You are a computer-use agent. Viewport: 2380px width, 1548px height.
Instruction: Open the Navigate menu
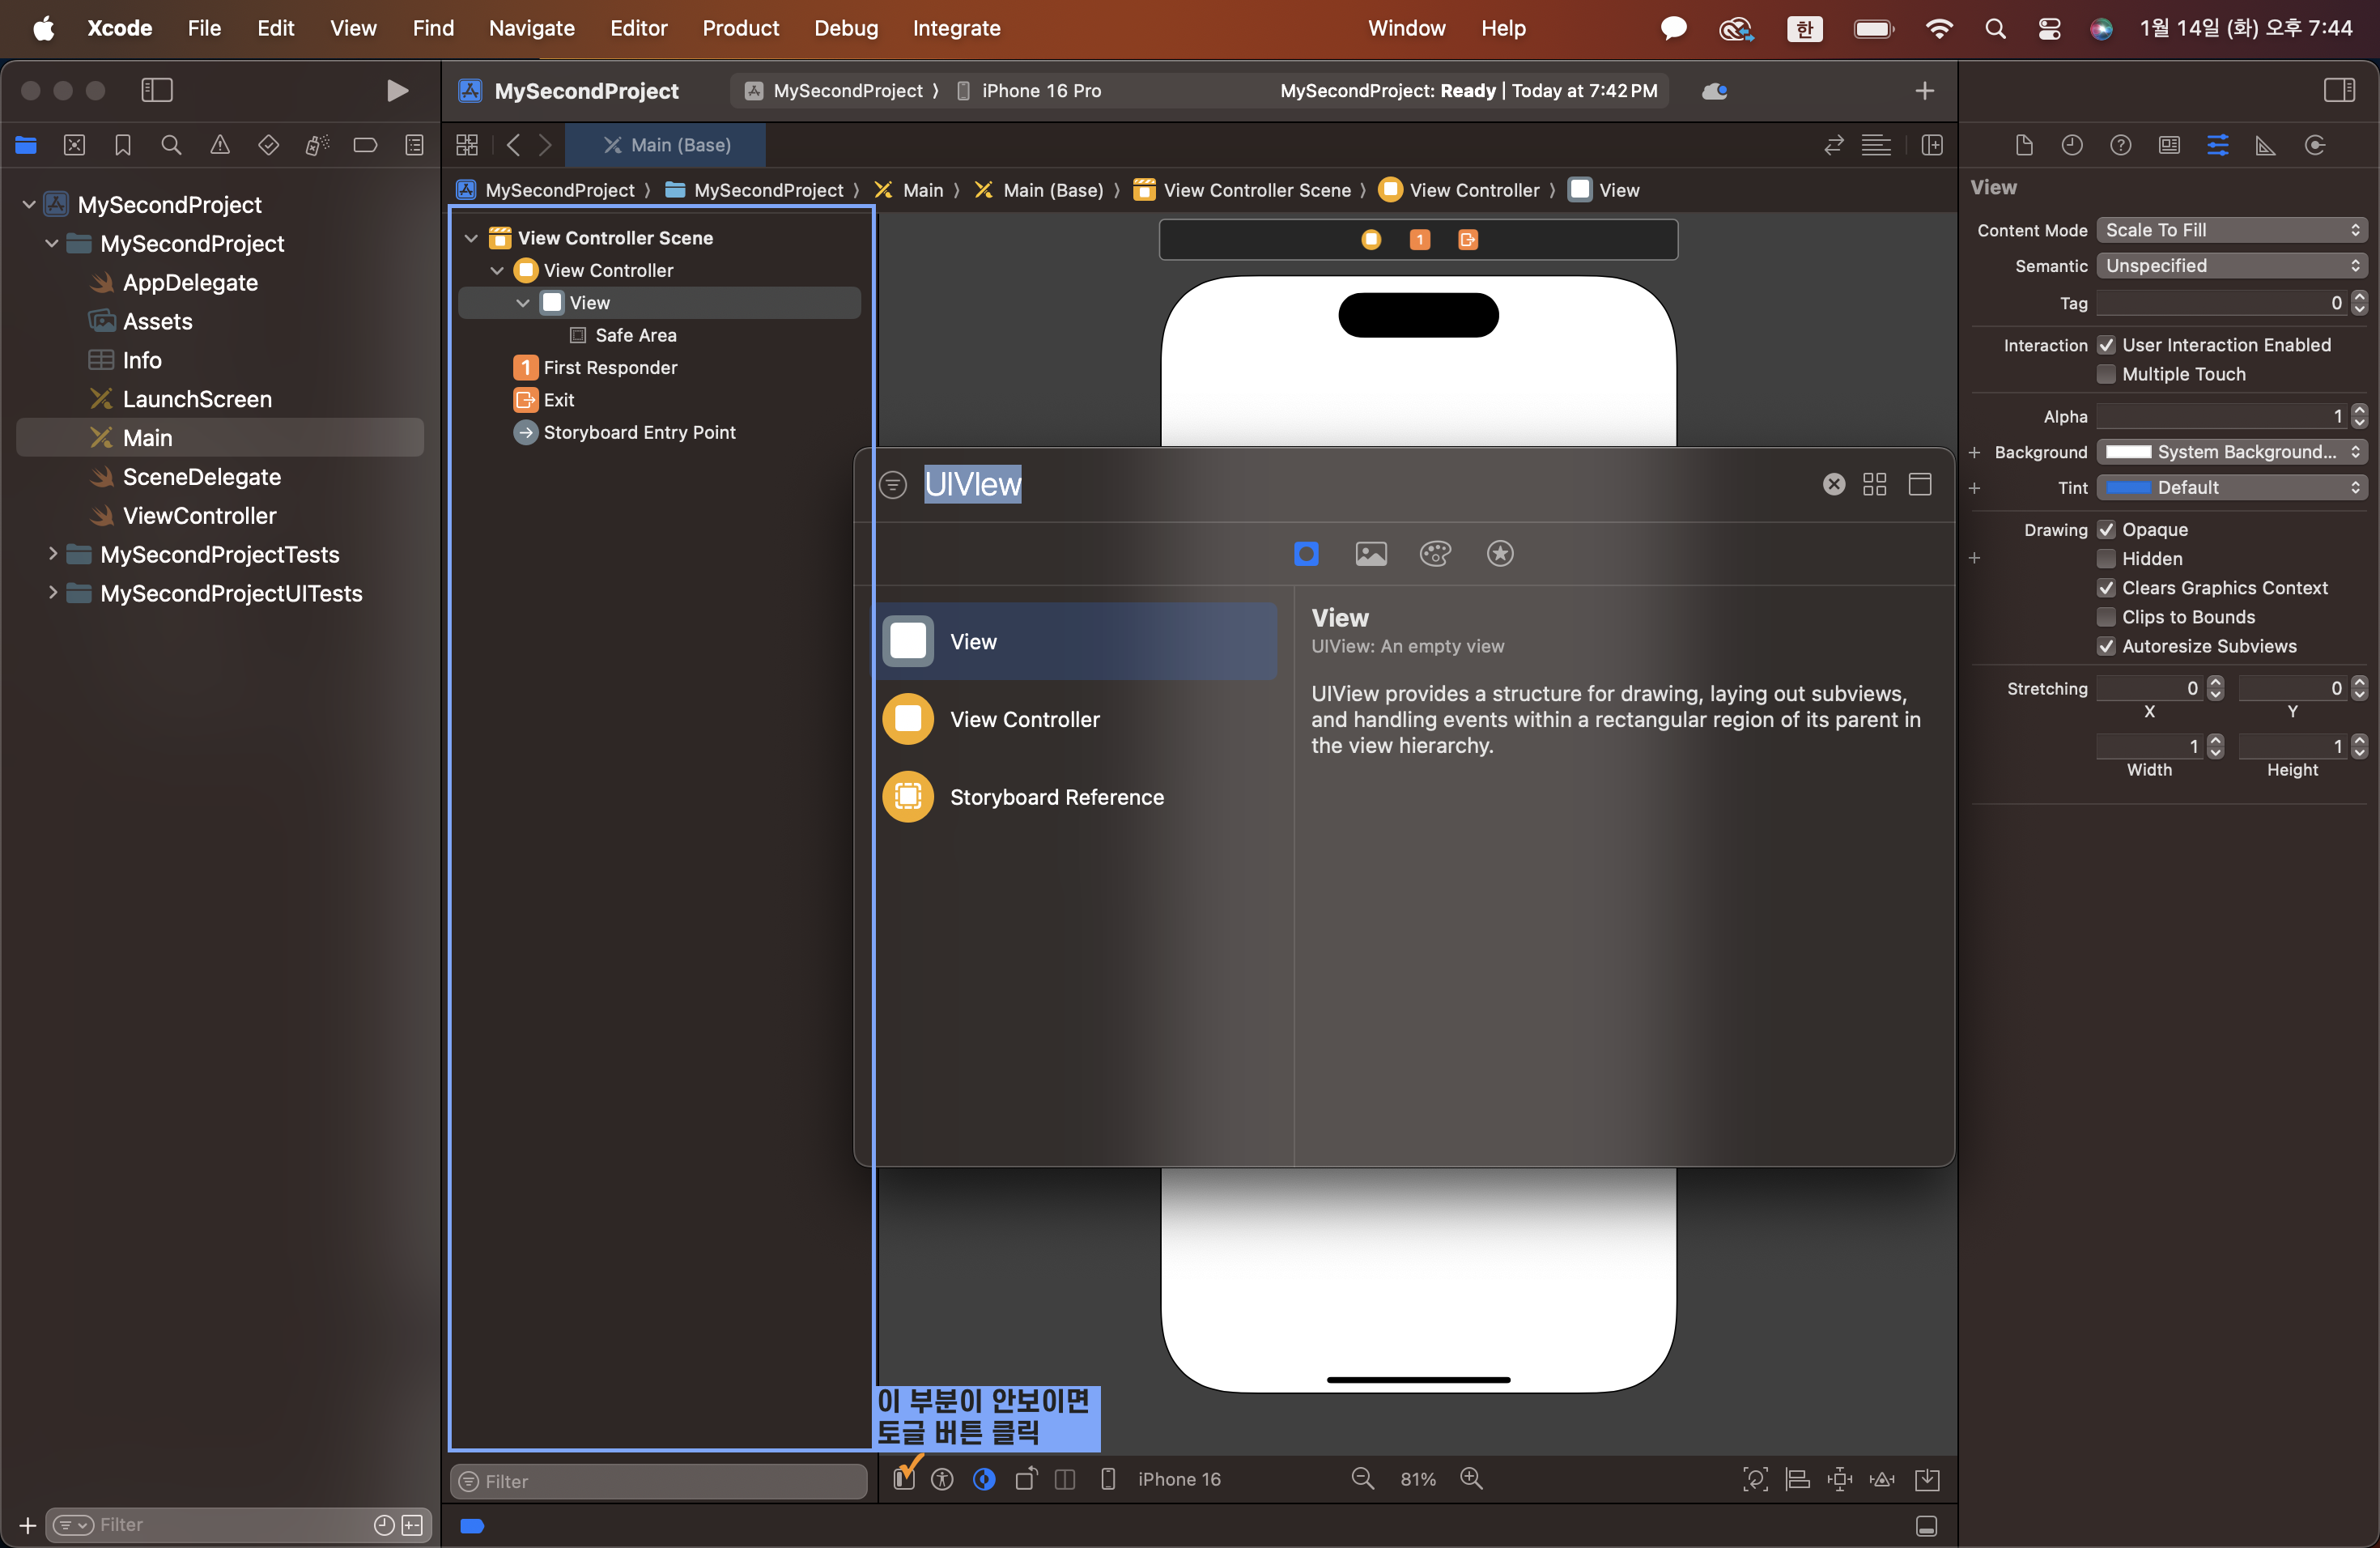point(531,28)
